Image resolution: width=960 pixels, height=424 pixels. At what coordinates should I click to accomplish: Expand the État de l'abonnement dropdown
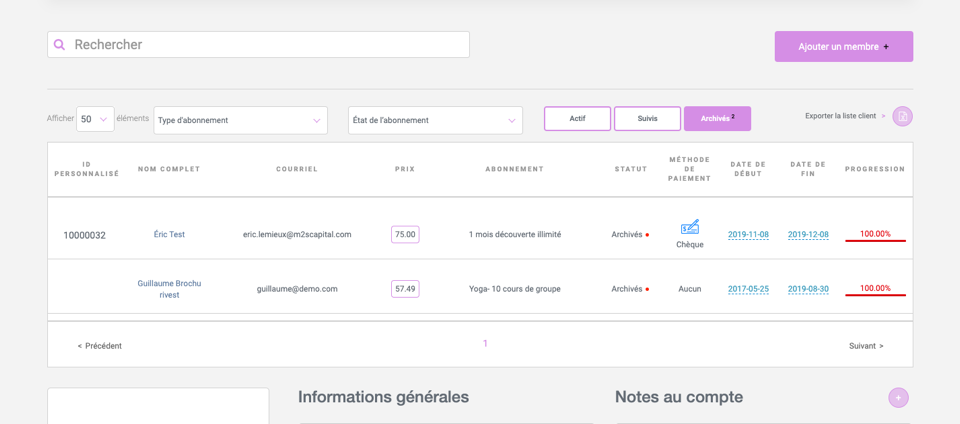pos(435,121)
